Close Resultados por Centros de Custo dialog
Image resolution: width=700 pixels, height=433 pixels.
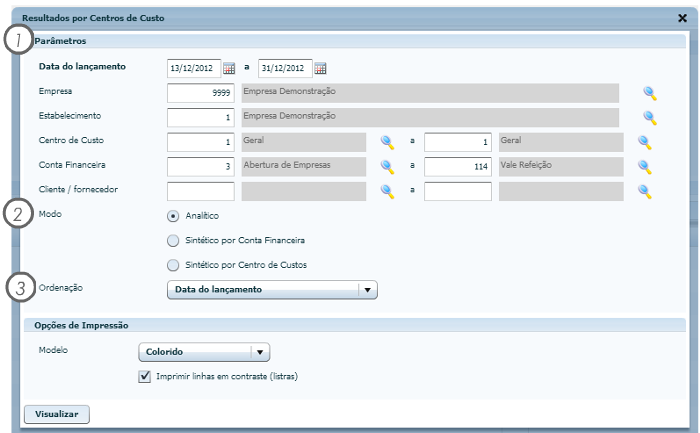click(x=682, y=18)
